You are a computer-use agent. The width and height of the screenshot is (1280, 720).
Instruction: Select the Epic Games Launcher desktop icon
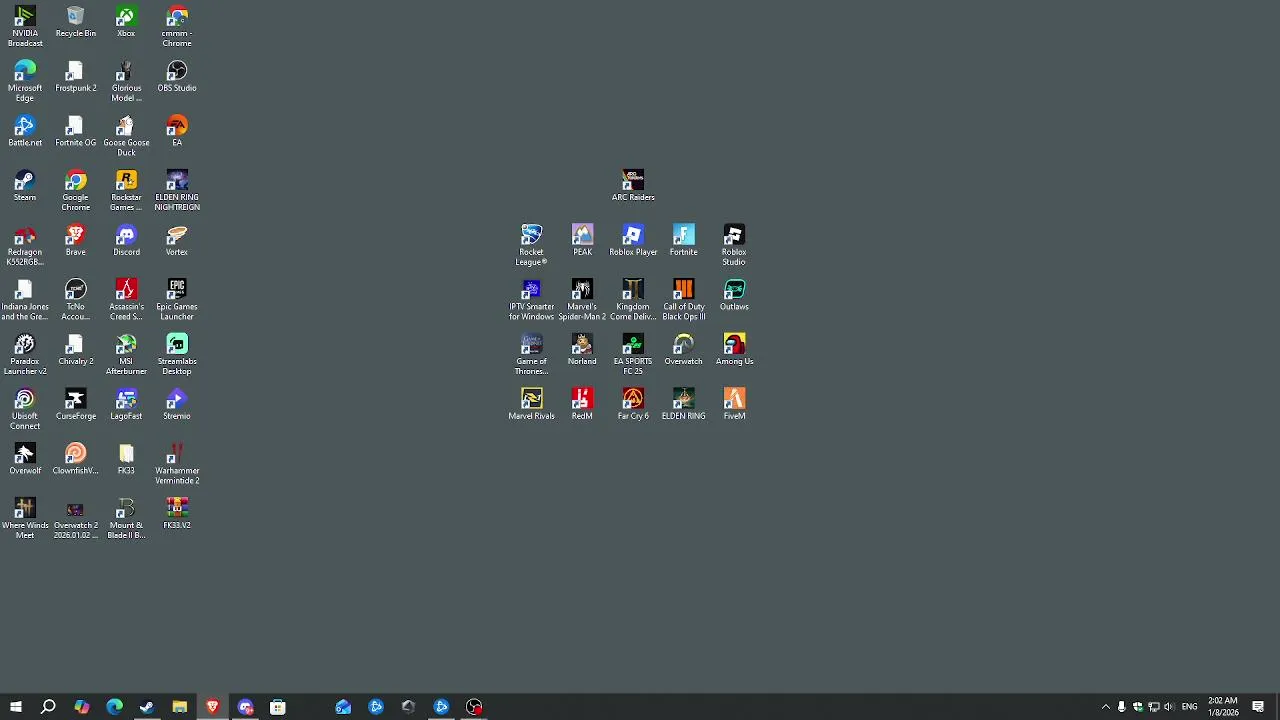(x=177, y=301)
